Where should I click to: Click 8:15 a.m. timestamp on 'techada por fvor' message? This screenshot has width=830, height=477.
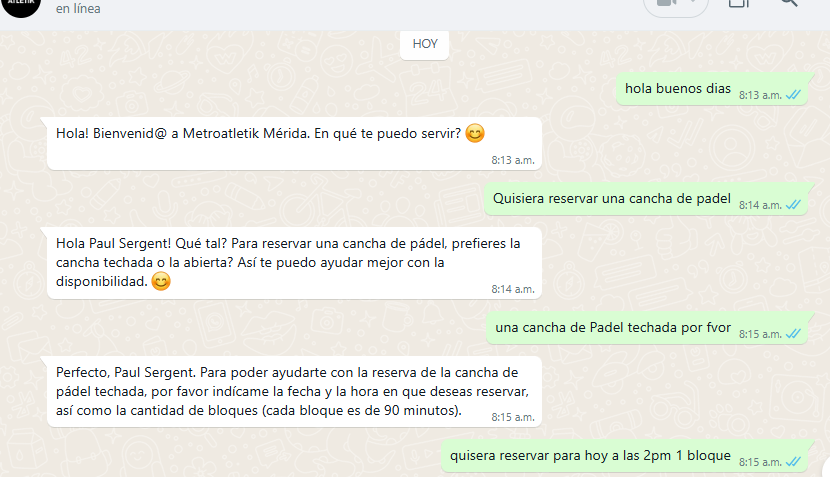(x=760, y=335)
